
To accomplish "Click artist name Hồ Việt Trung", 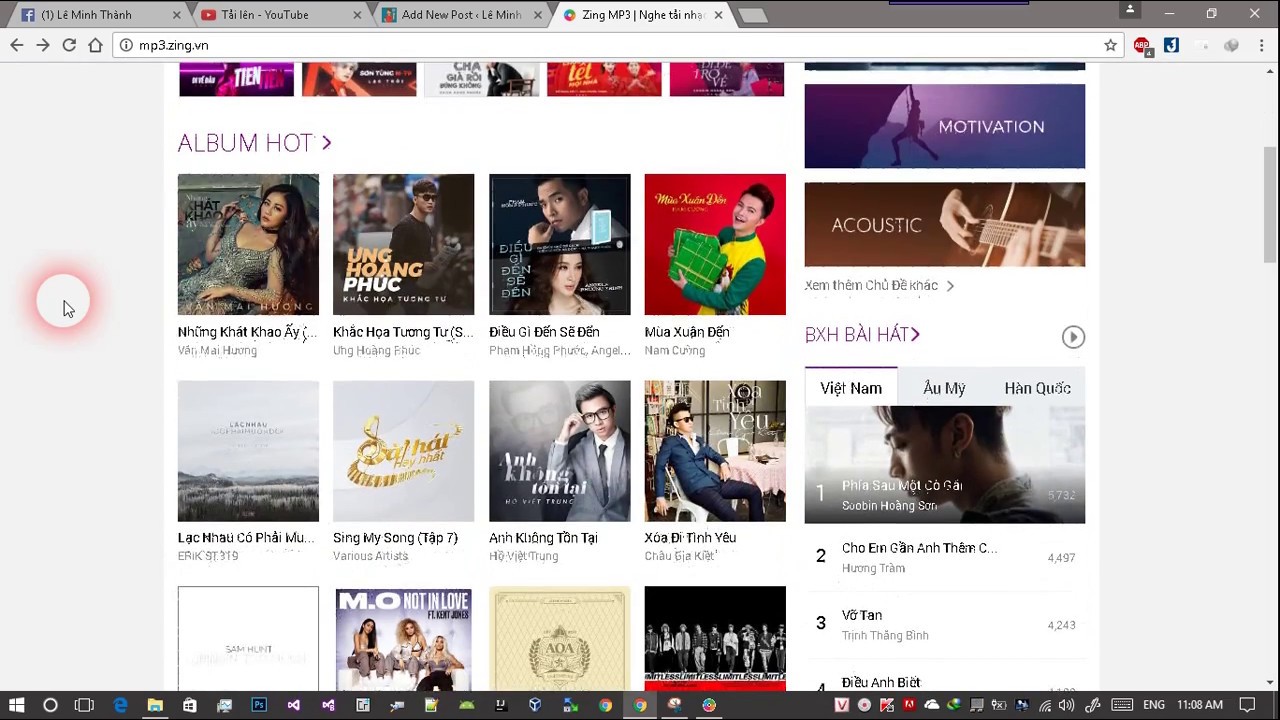I will coord(524,556).
